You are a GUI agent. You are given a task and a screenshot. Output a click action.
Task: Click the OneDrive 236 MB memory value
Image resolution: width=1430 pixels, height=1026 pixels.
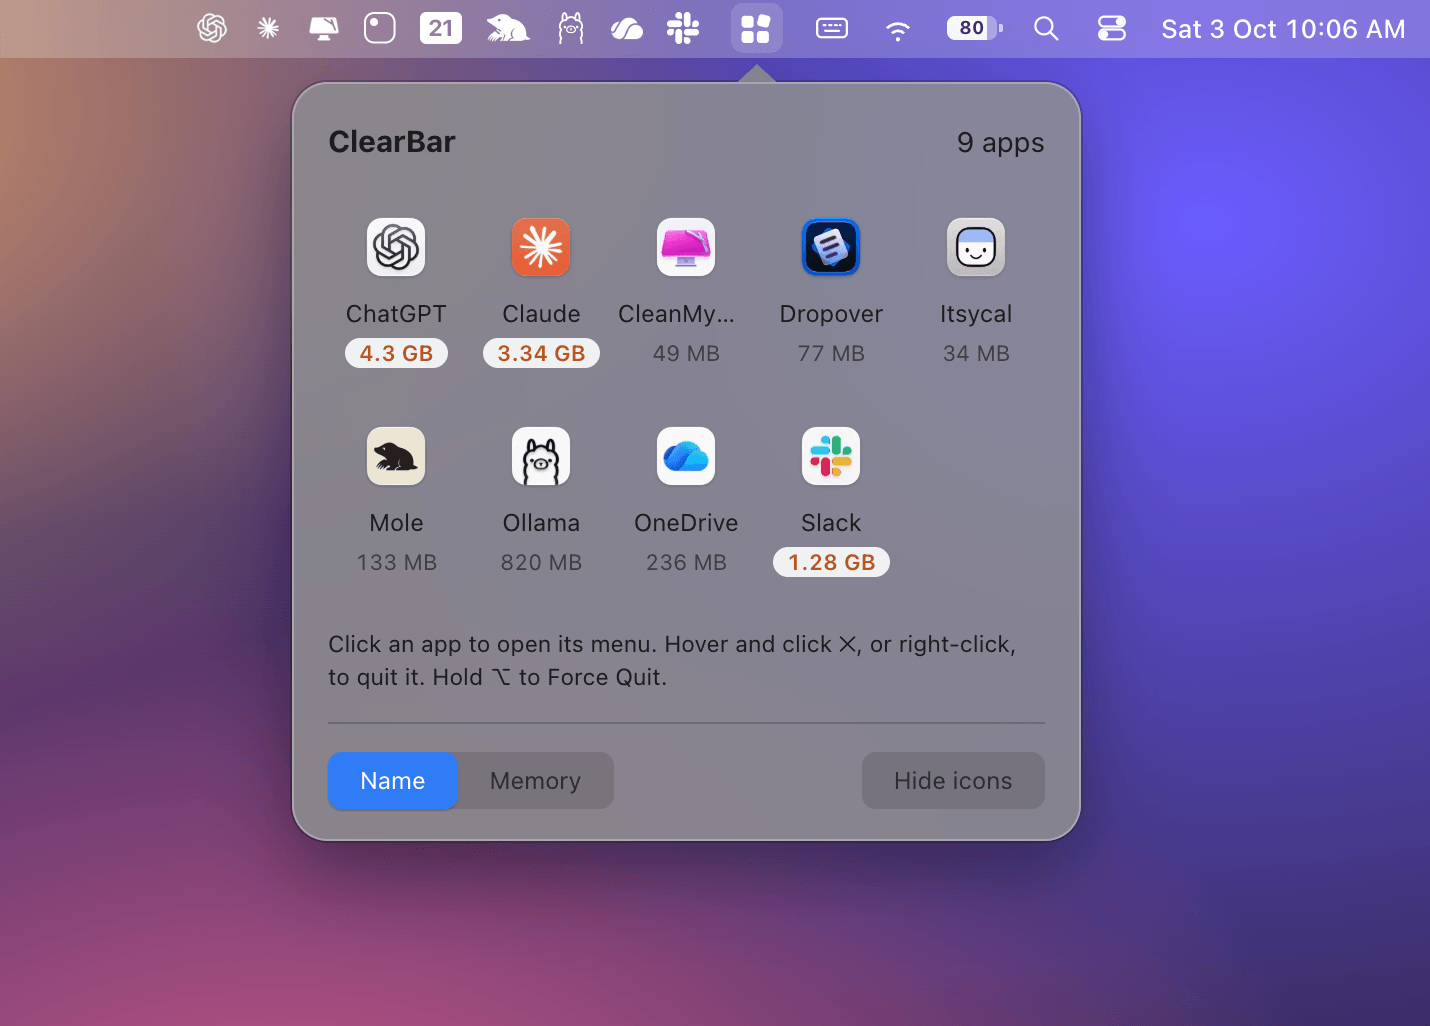[x=686, y=562]
